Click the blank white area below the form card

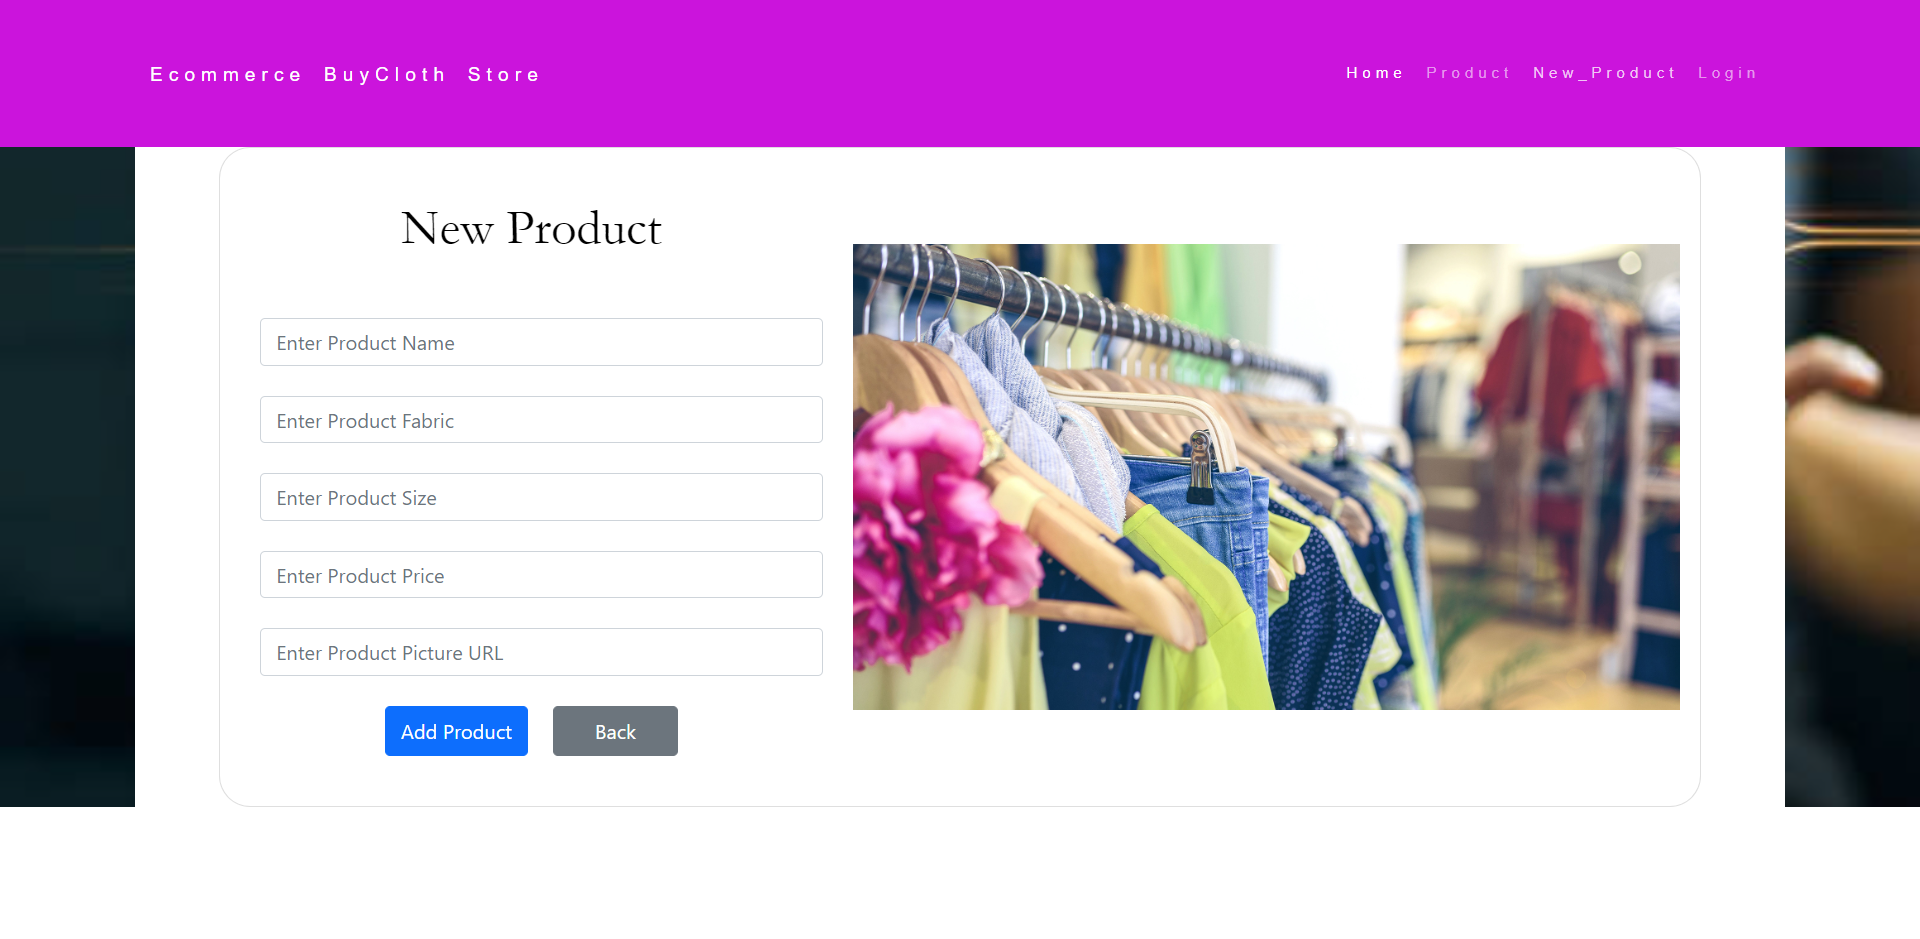click(960, 873)
